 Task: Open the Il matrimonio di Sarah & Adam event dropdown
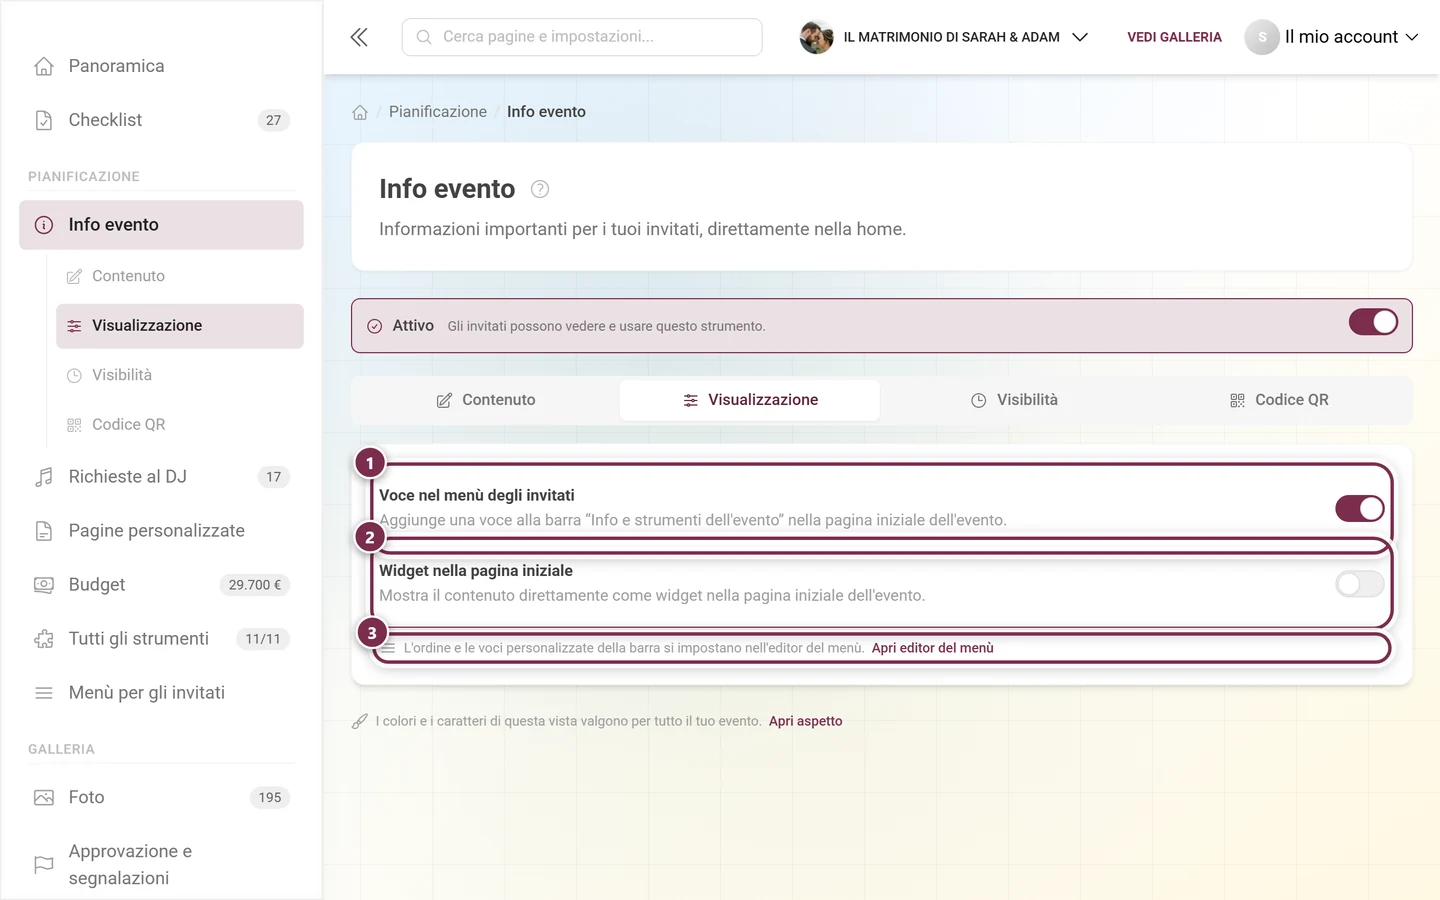[x=944, y=37]
